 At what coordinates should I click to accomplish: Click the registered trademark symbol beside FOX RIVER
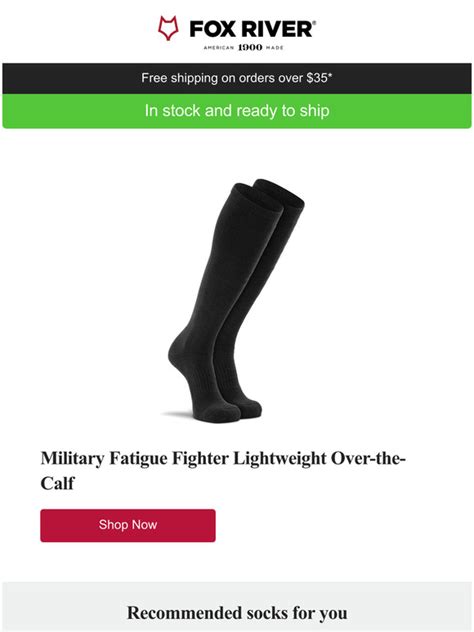click(314, 23)
